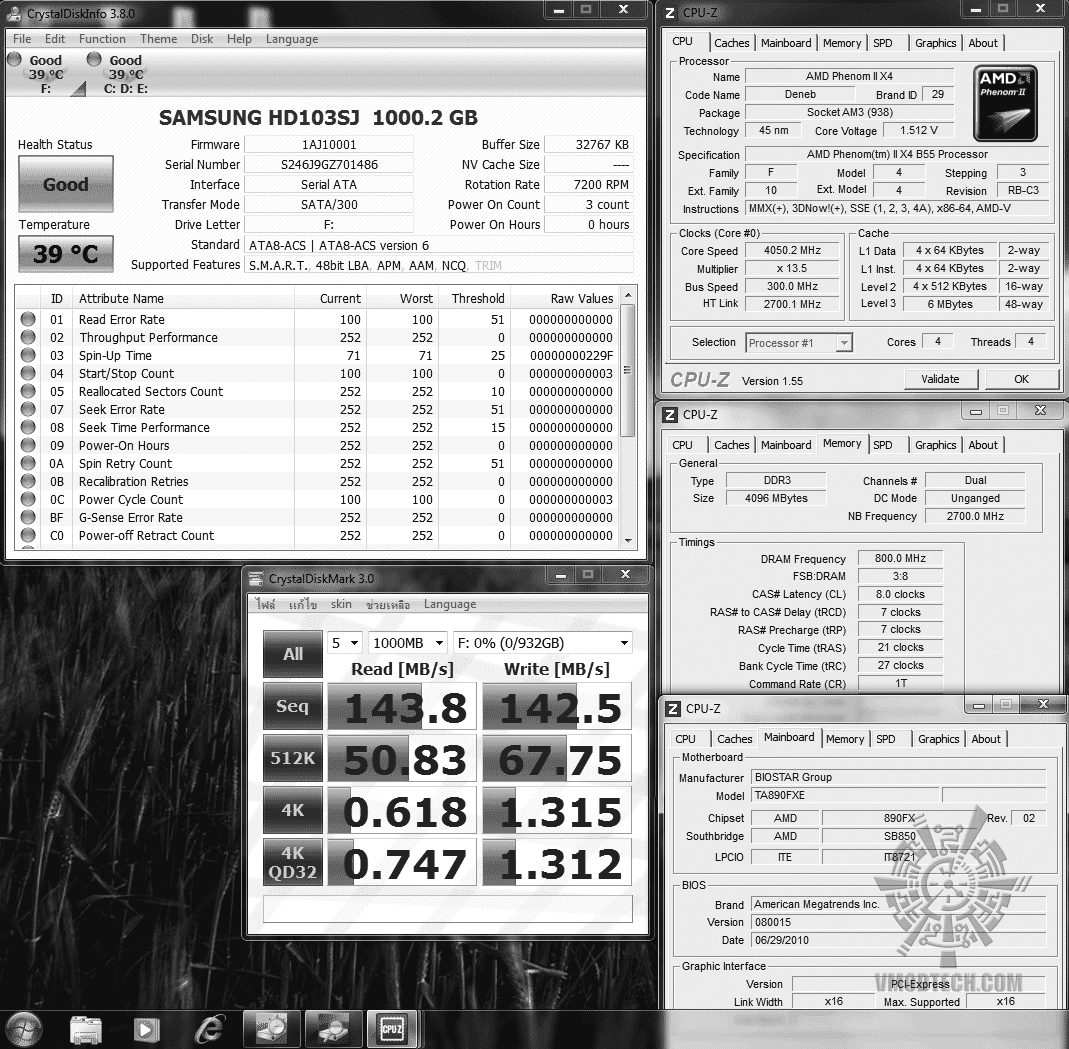Click the Power-off Retract Count status orb
The image size is (1069, 1049).
click(28, 535)
